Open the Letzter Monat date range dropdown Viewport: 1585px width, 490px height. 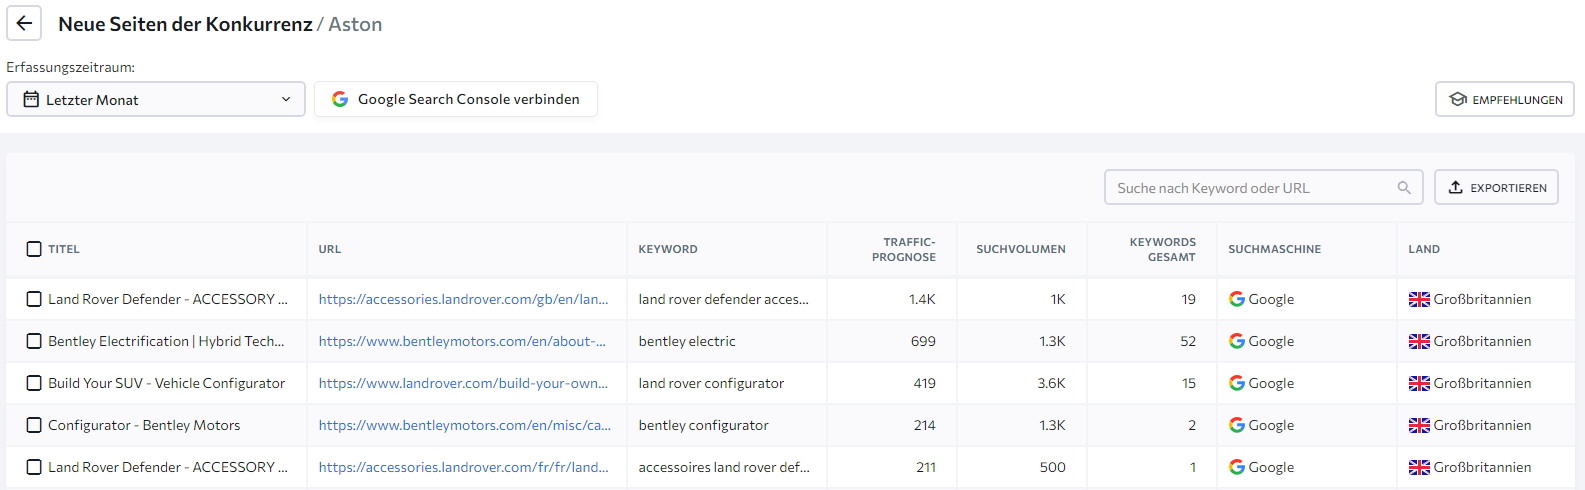coord(156,99)
